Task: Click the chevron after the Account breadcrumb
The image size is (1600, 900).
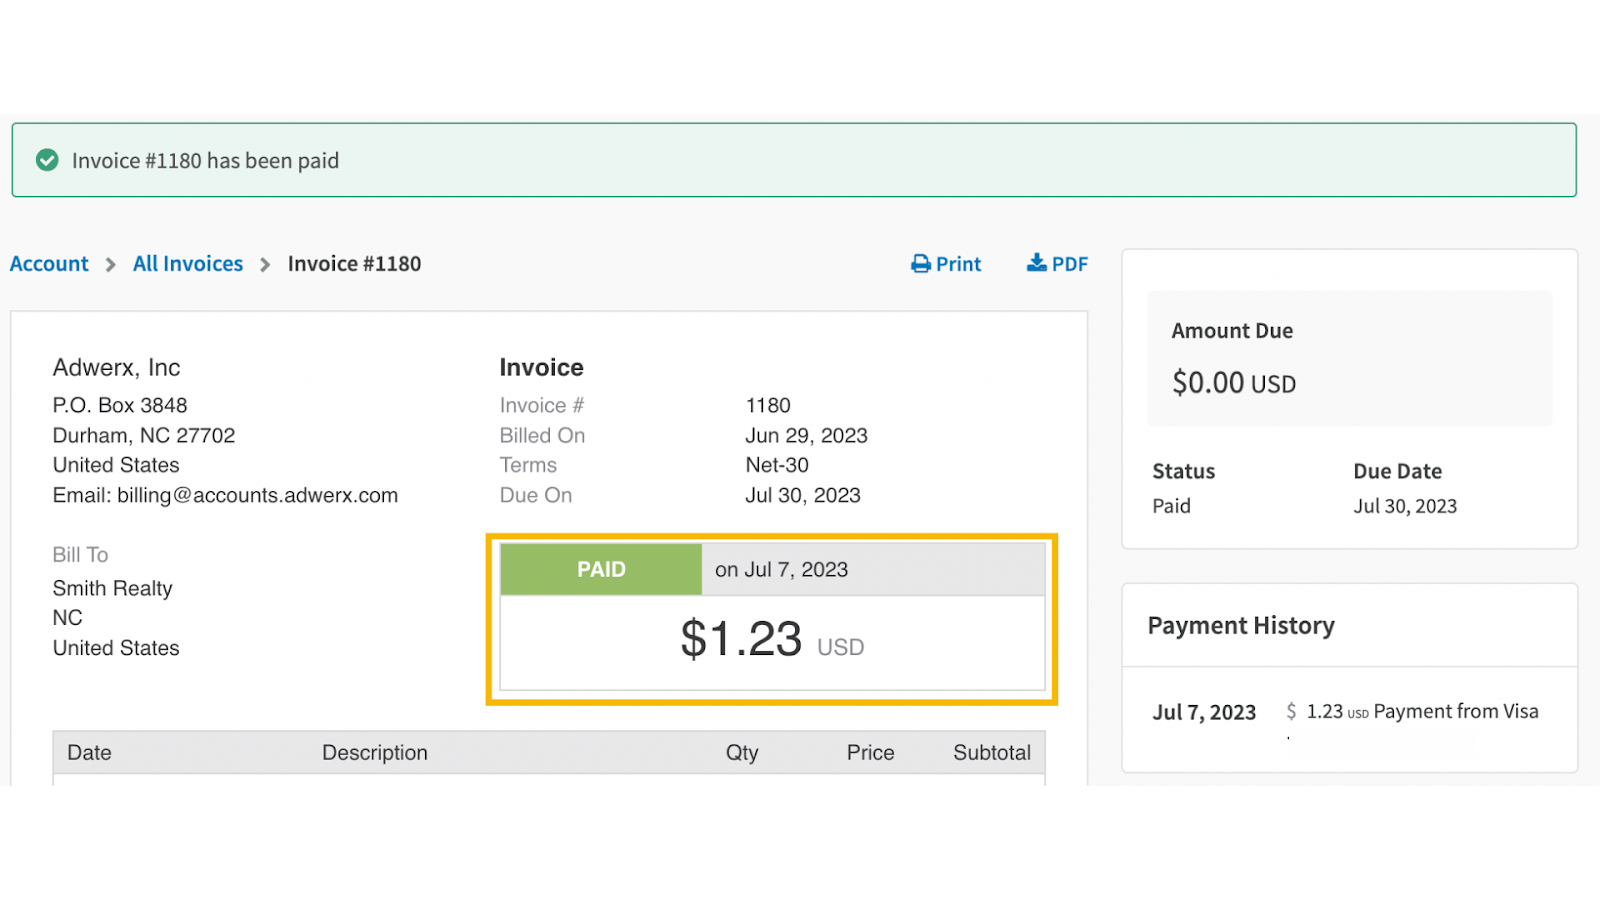Action: click(109, 264)
